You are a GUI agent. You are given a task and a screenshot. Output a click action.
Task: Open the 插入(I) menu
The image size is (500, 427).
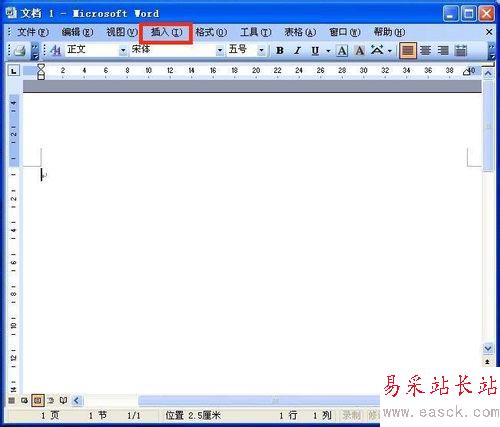(166, 32)
